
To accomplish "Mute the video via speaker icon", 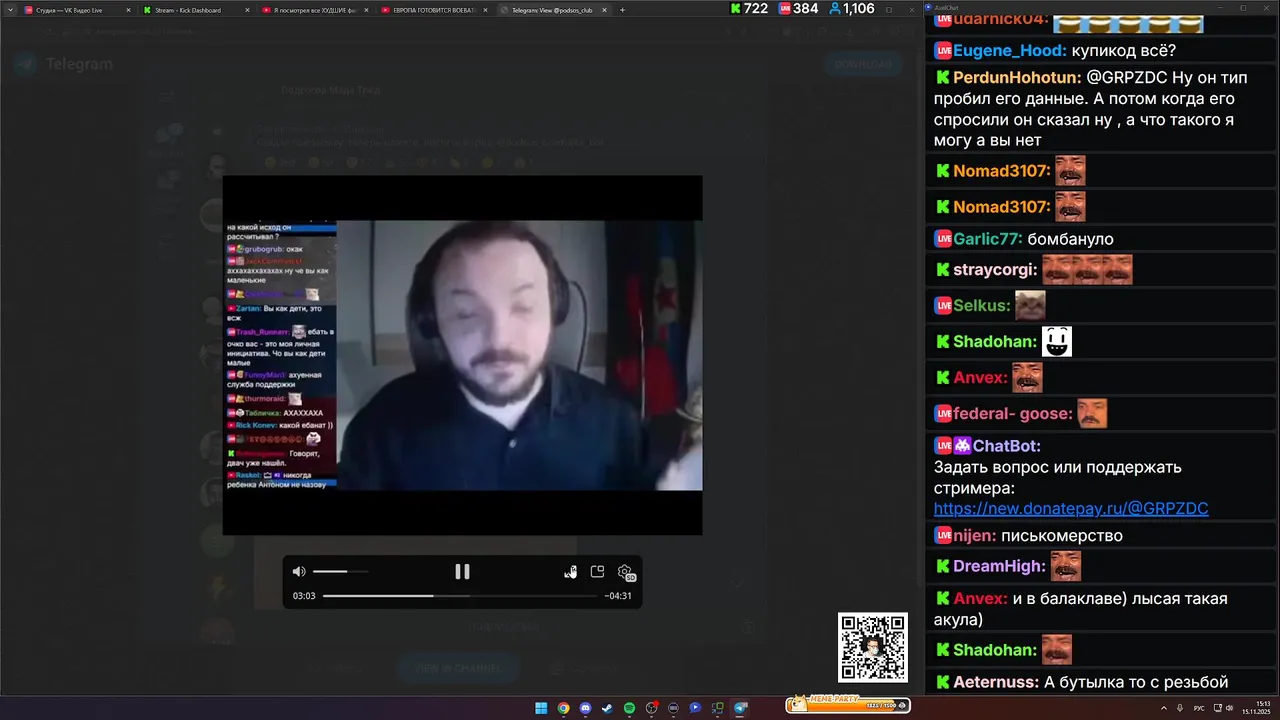I will pyautogui.click(x=298, y=572).
